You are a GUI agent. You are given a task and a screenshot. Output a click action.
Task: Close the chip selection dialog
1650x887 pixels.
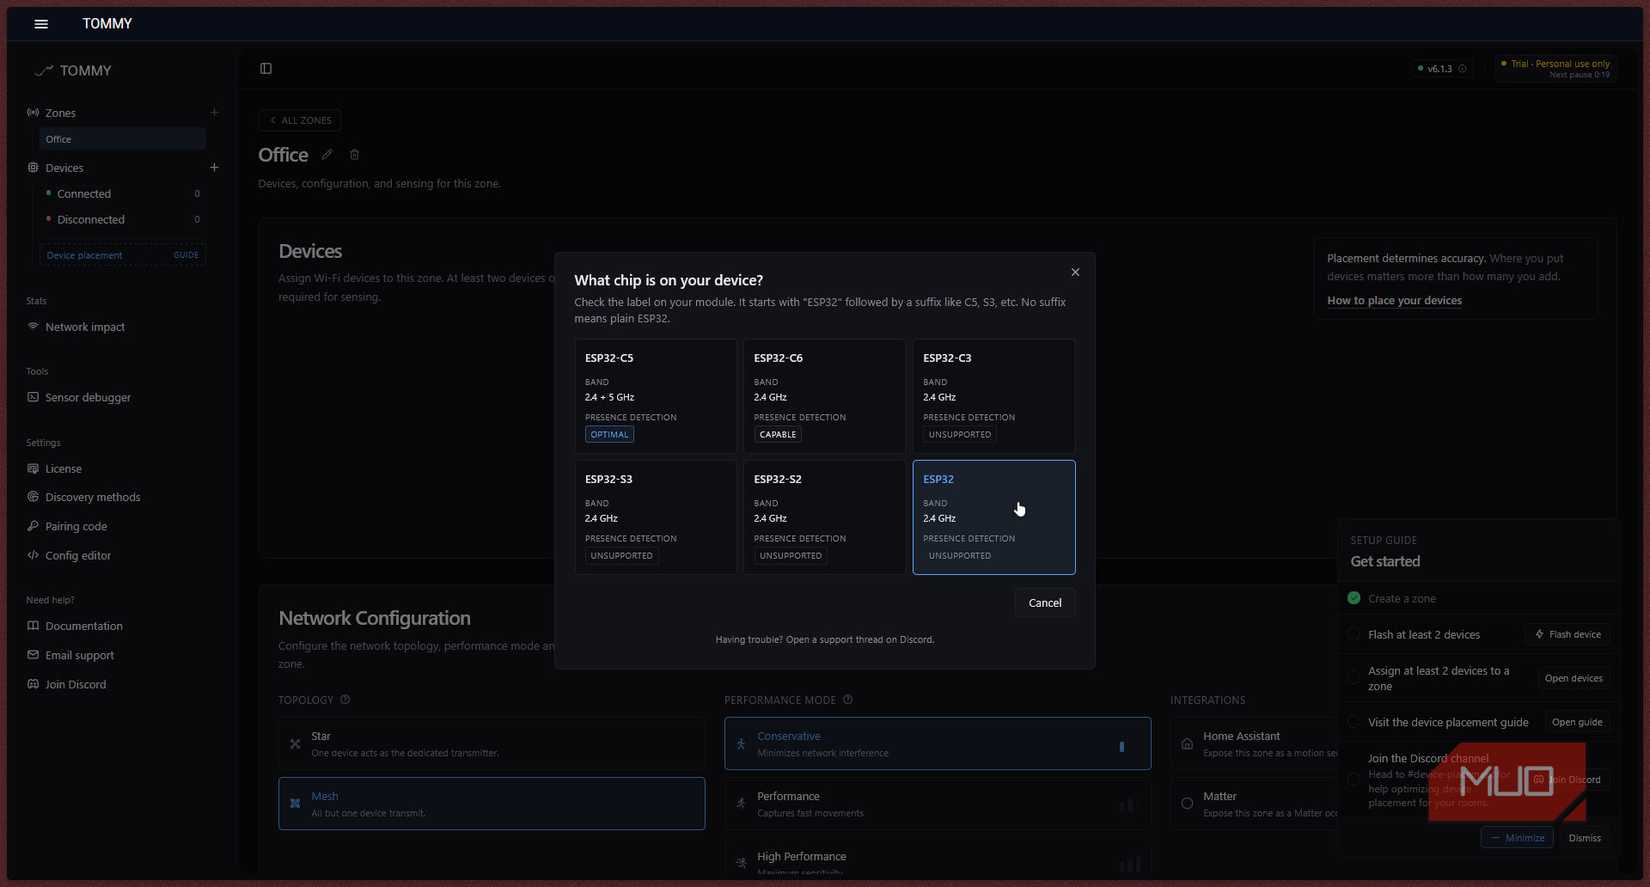(x=1075, y=272)
